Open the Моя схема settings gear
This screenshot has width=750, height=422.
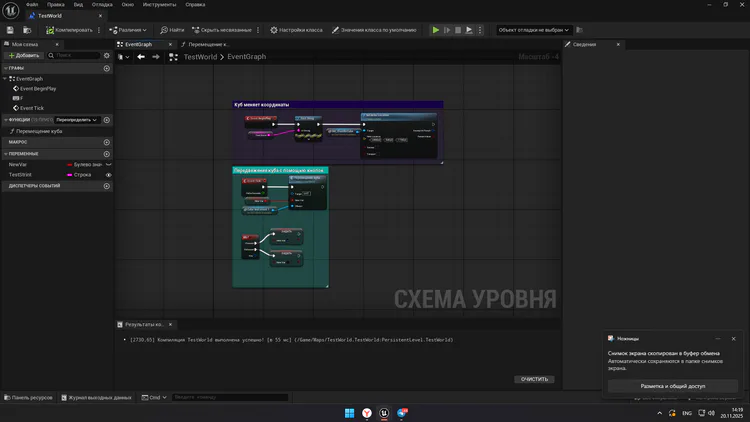tap(107, 56)
